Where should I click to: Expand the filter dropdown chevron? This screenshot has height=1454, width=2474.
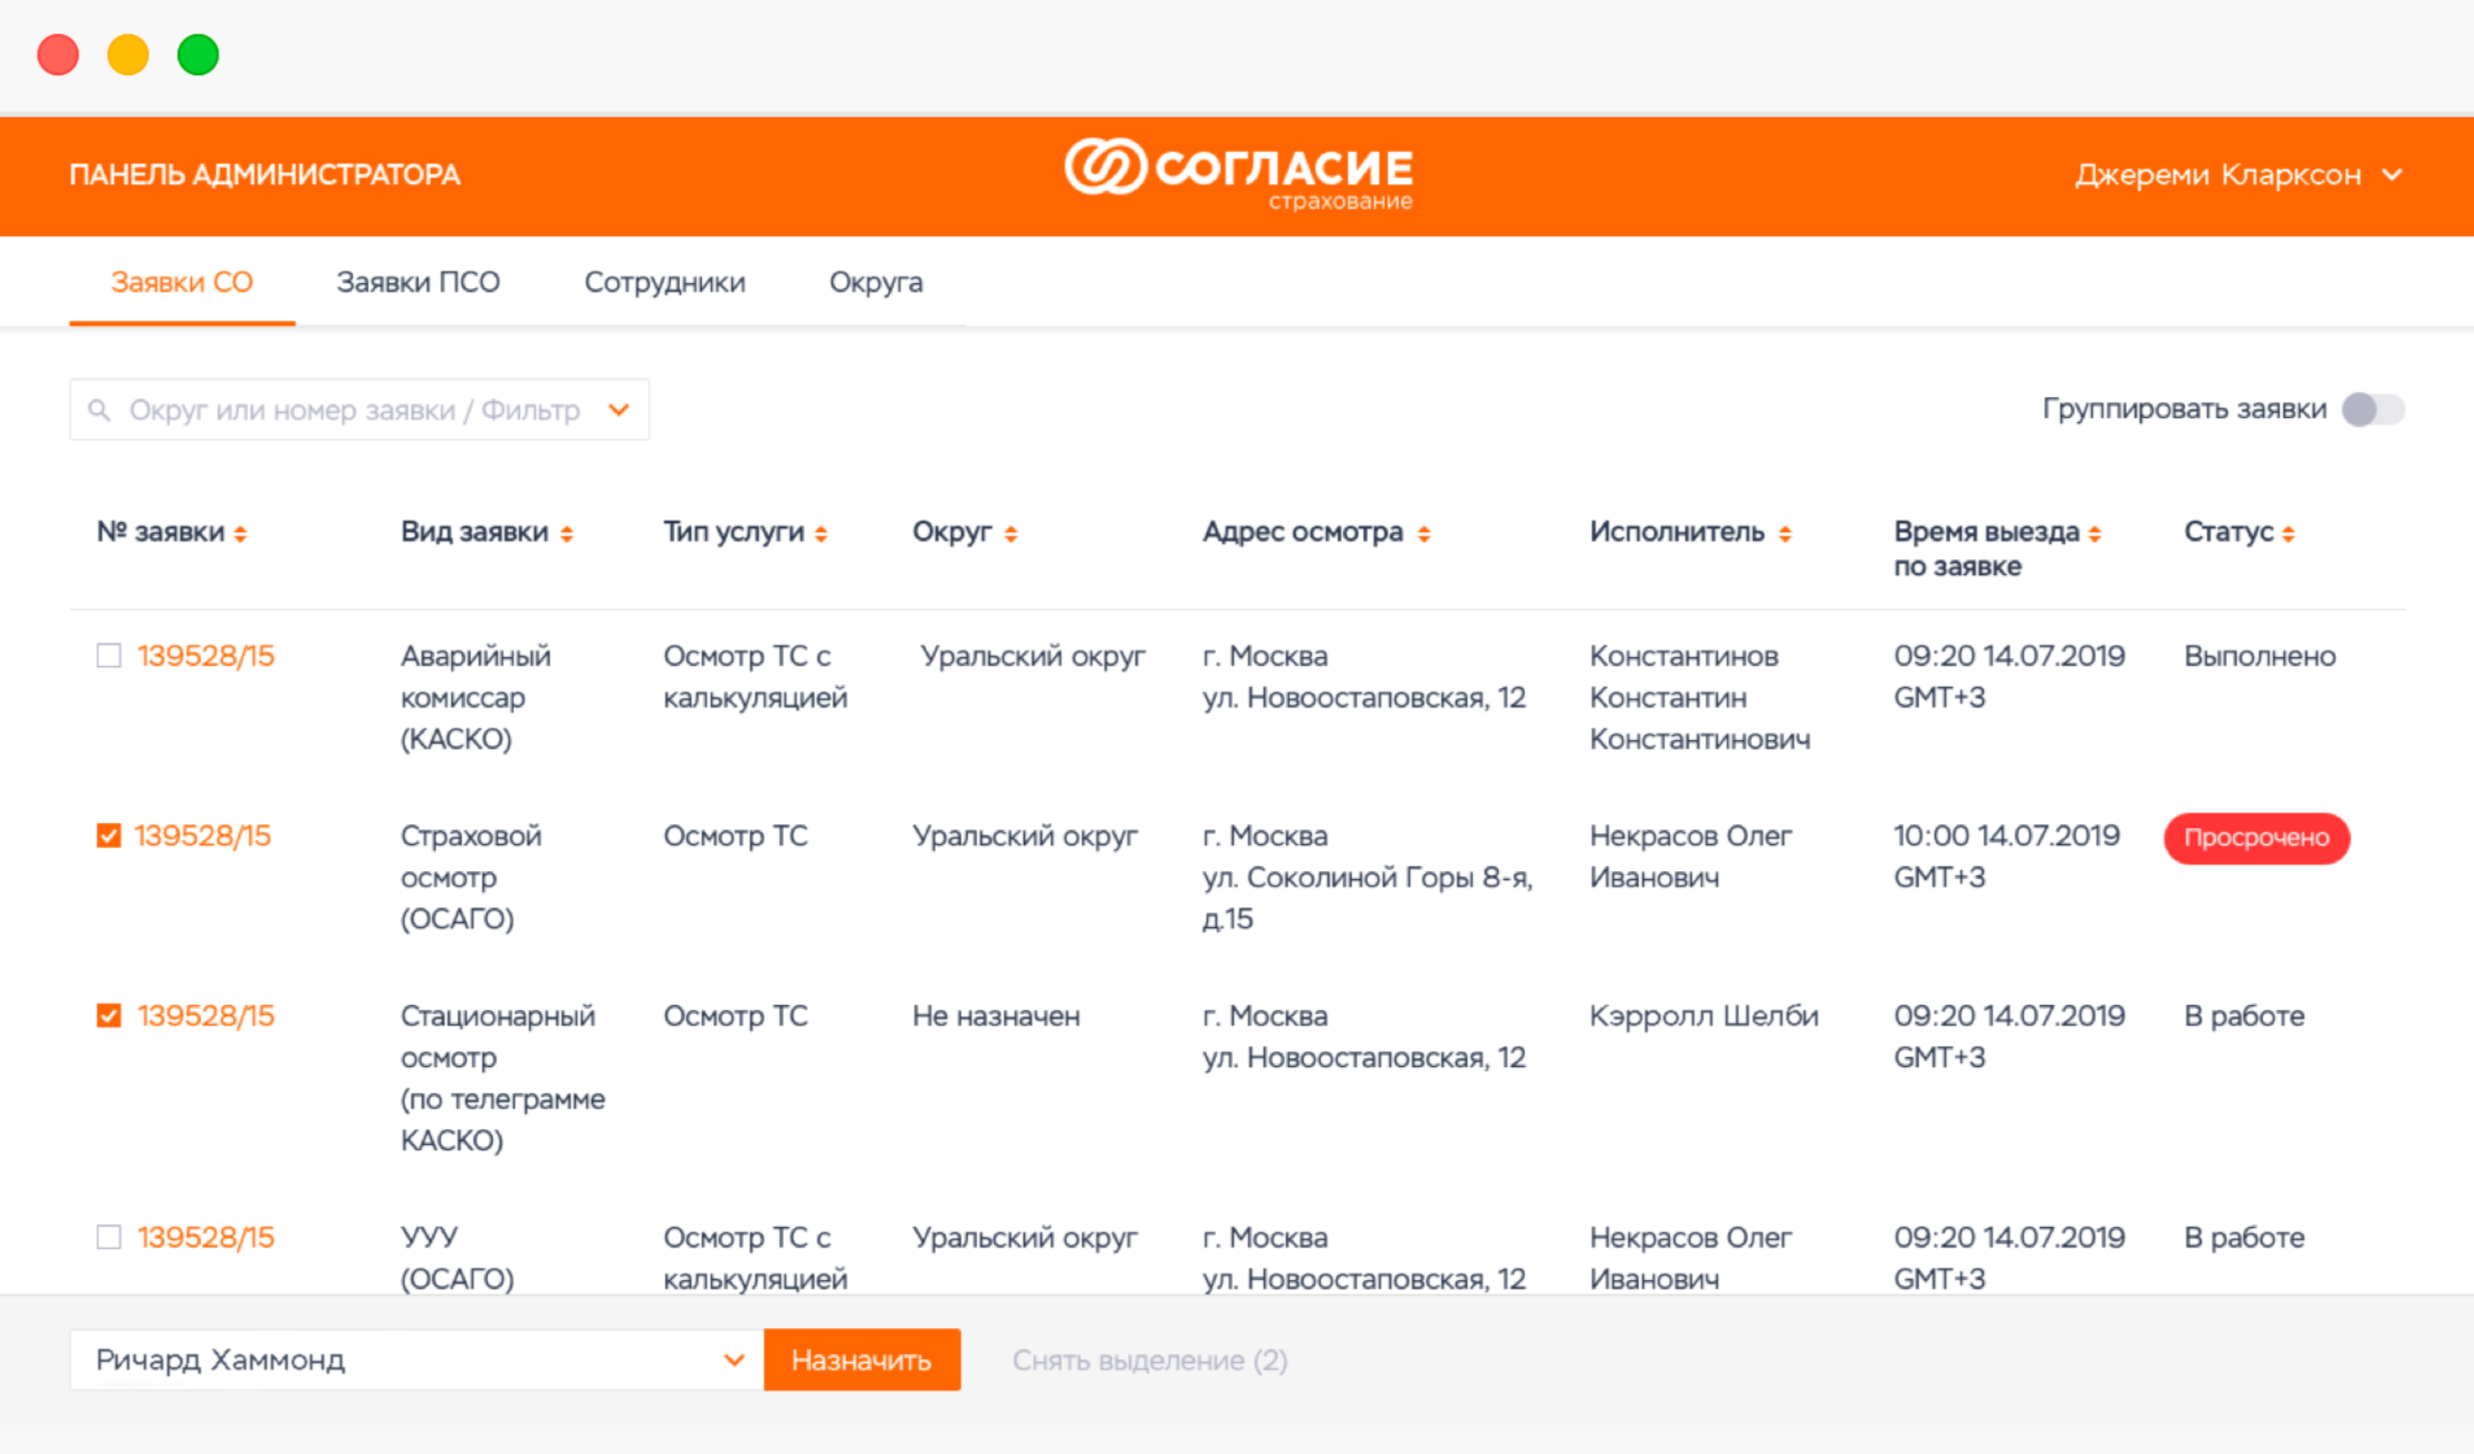coord(619,410)
